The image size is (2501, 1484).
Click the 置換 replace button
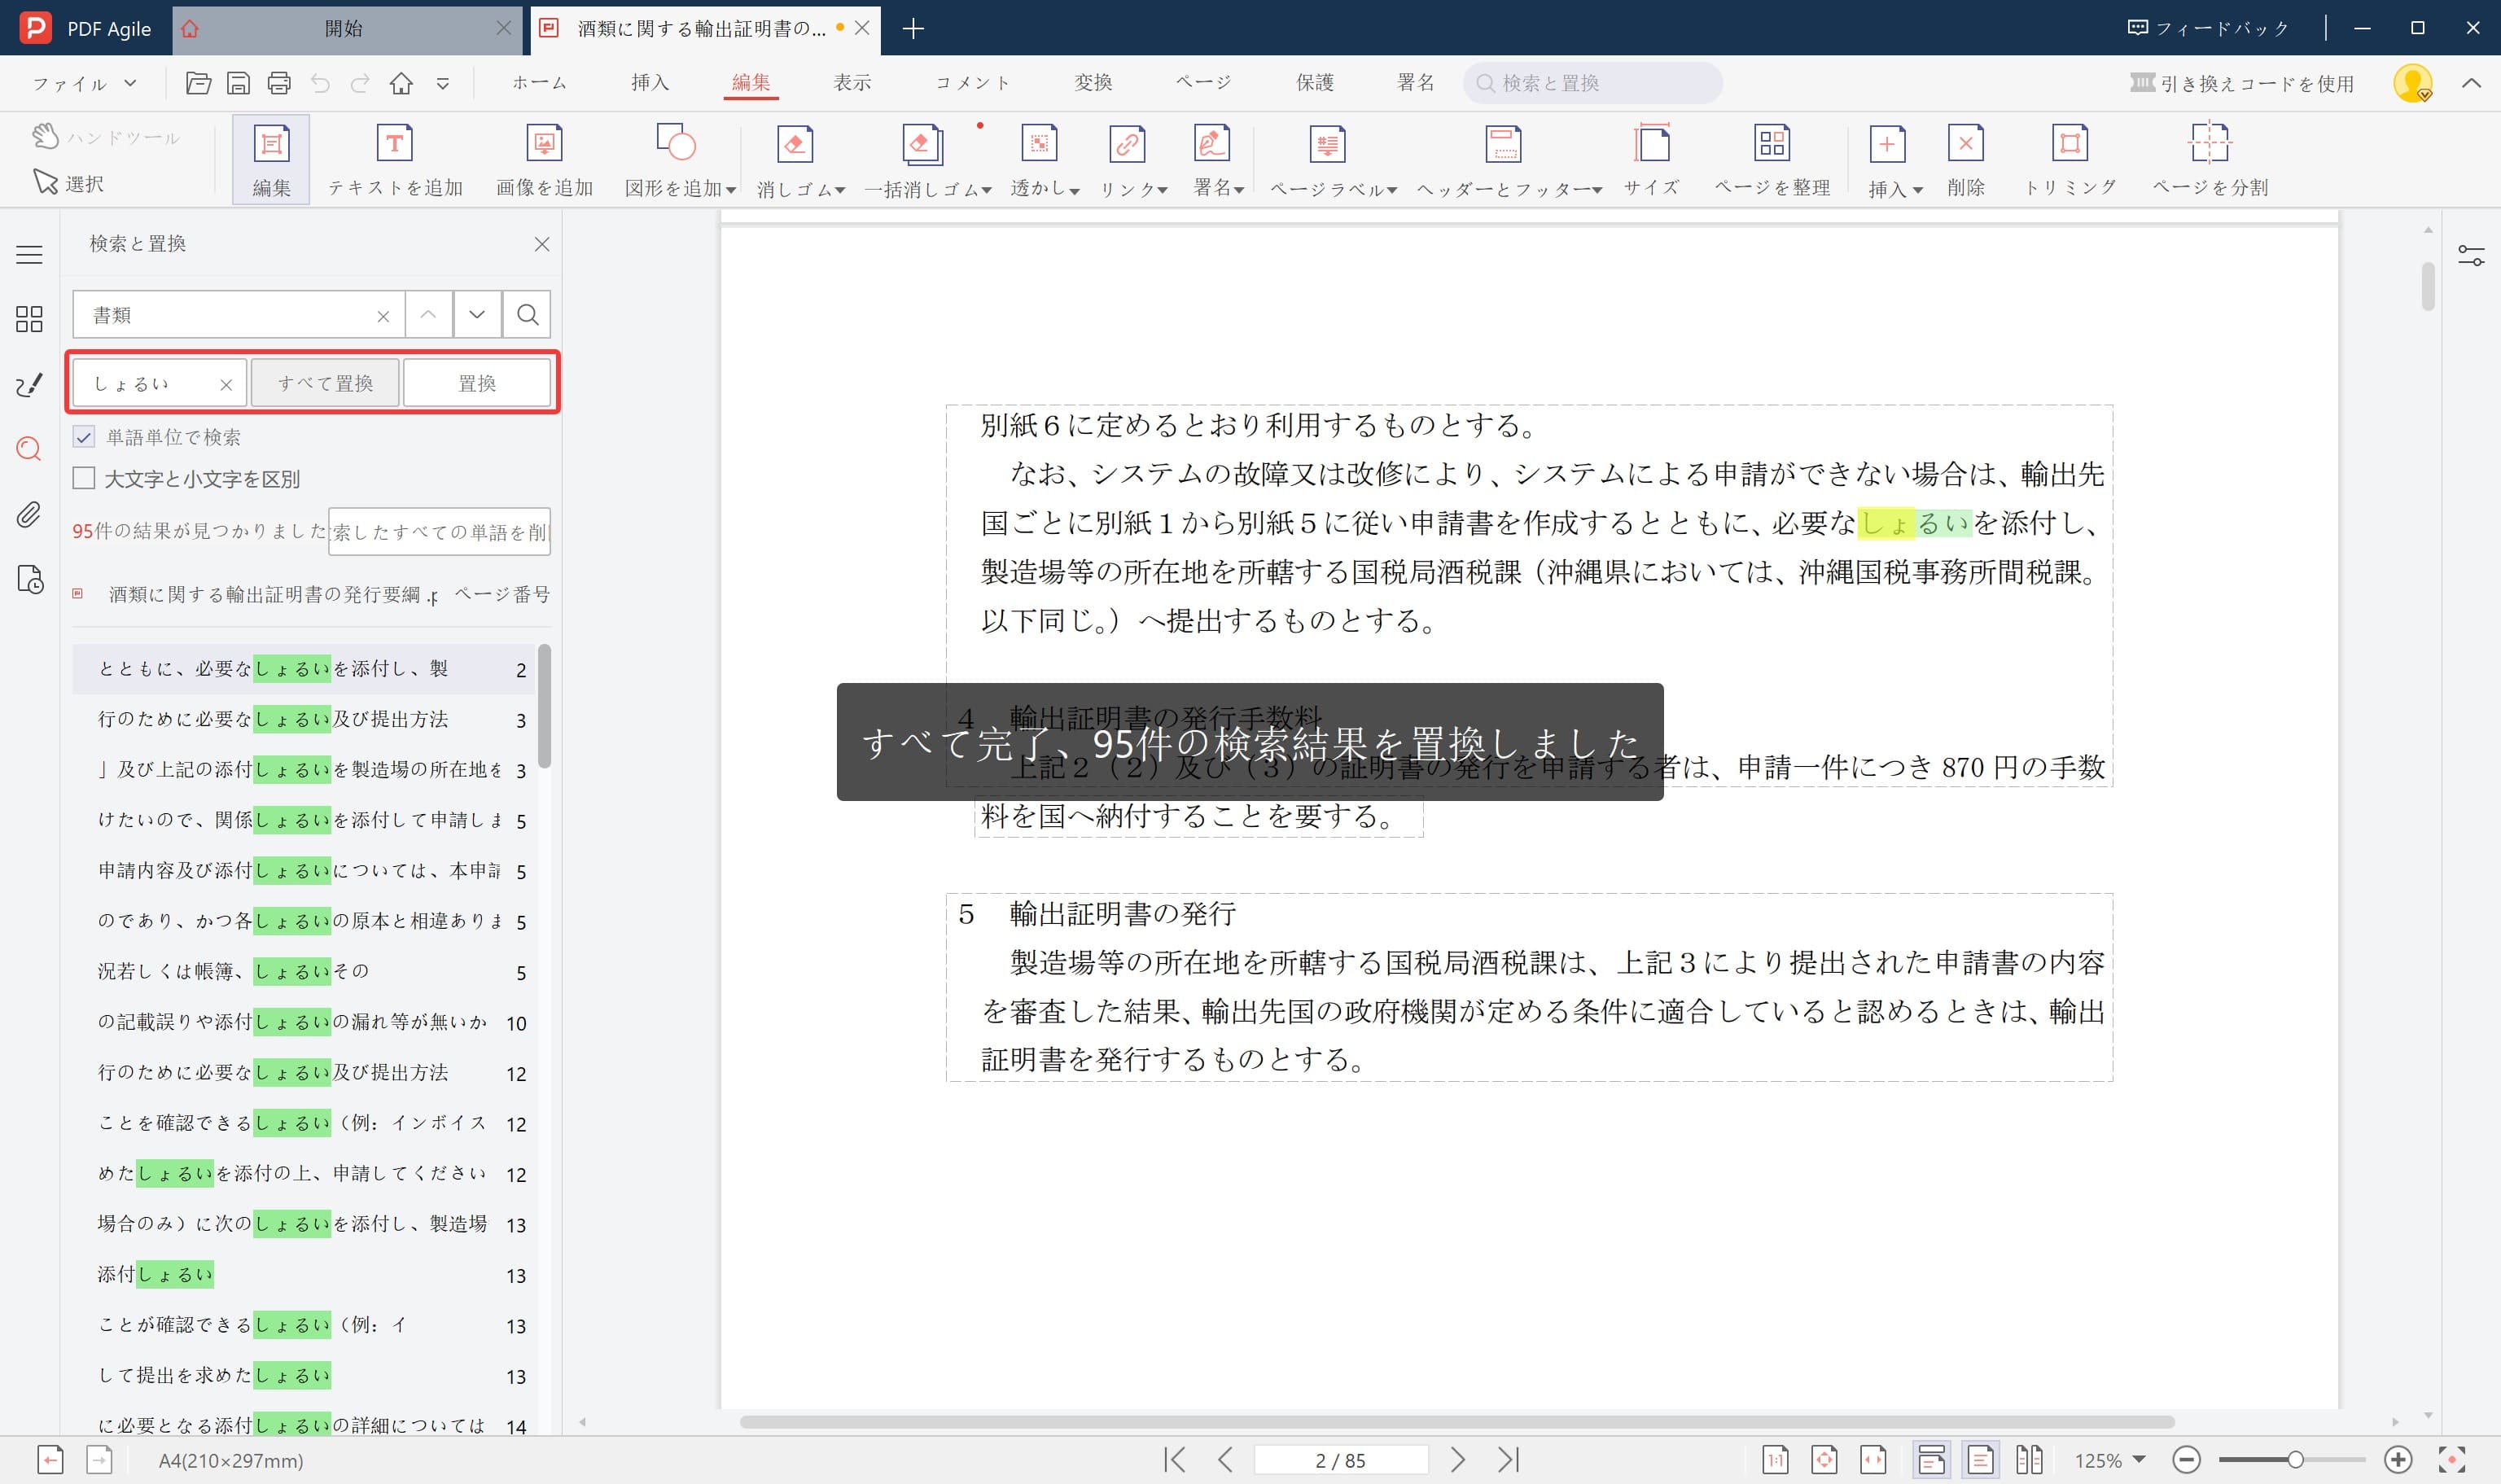click(478, 382)
